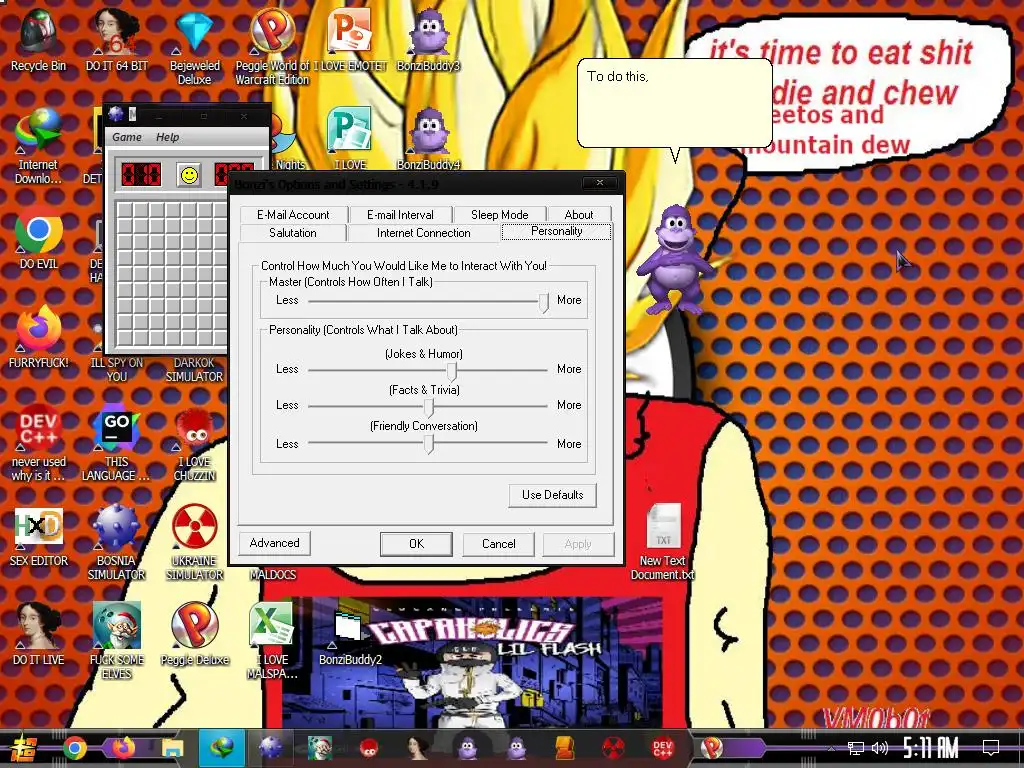Open the DO IT LIVE portrait icon
1024x768 pixels.
[x=39, y=633]
